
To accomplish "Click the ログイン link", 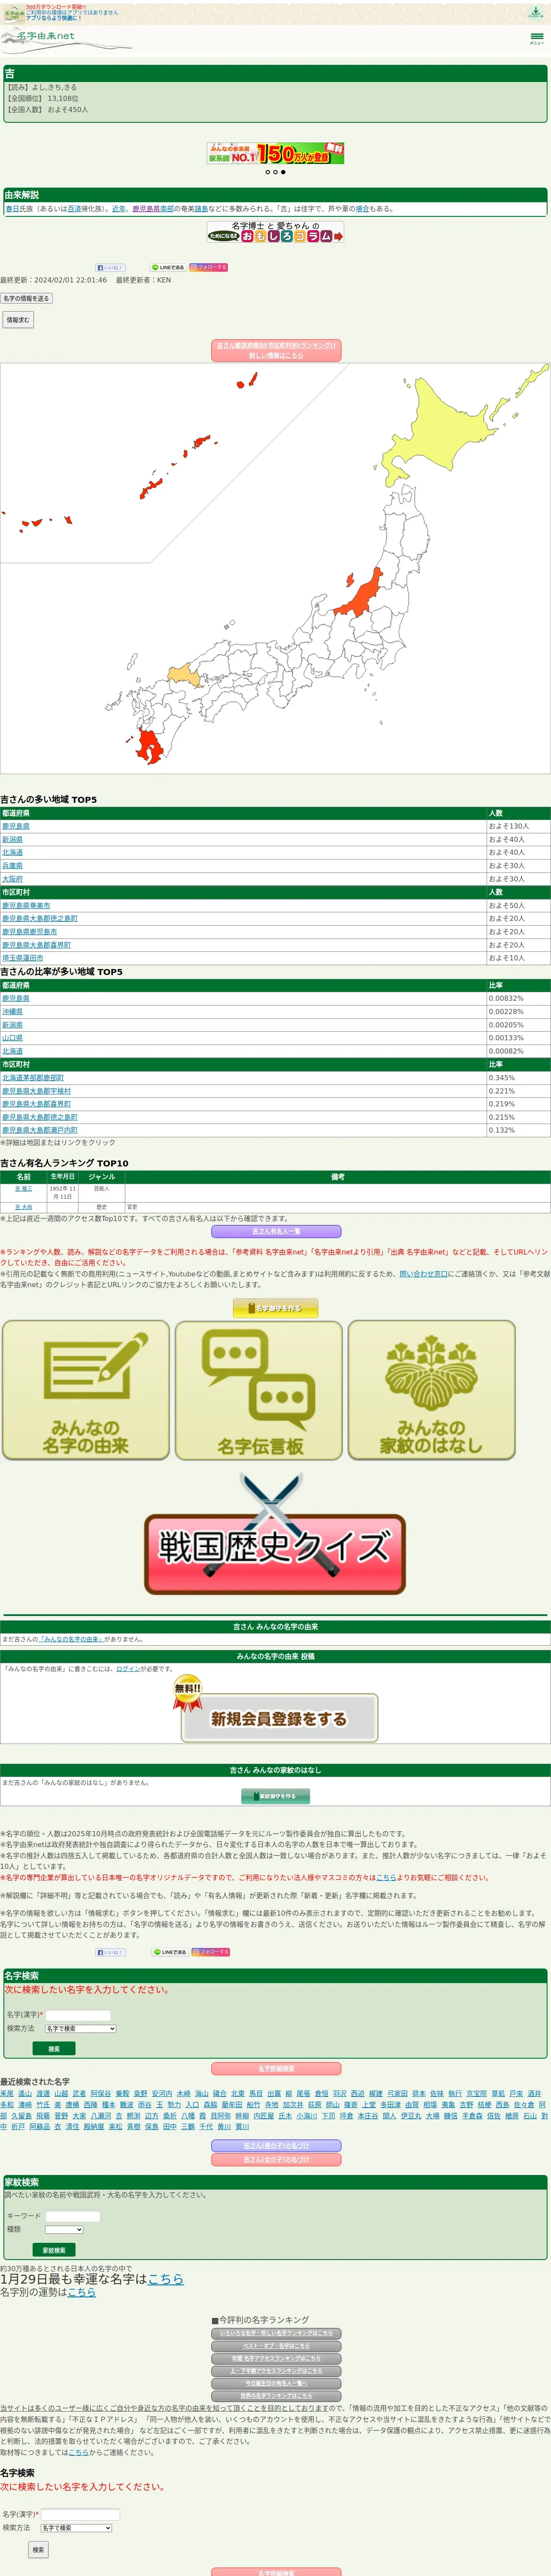I will click(x=128, y=1669).
